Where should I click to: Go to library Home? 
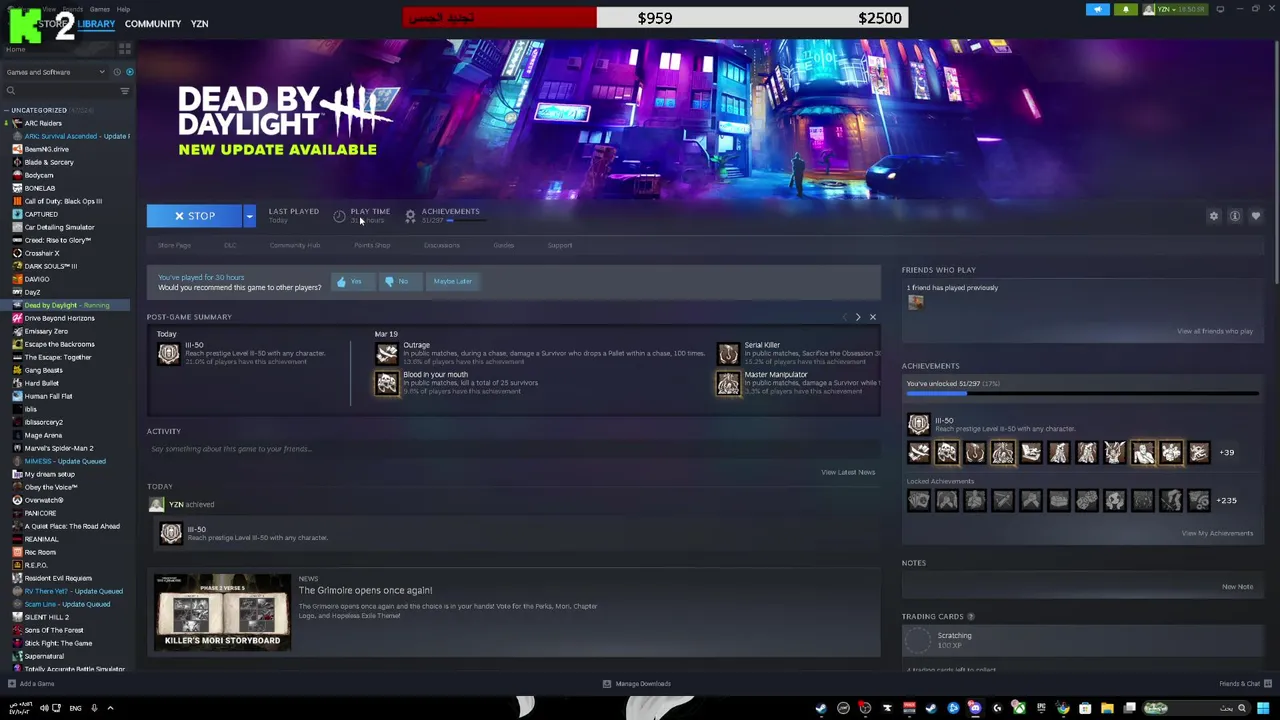pyautogui.click(x=16, y=49)
